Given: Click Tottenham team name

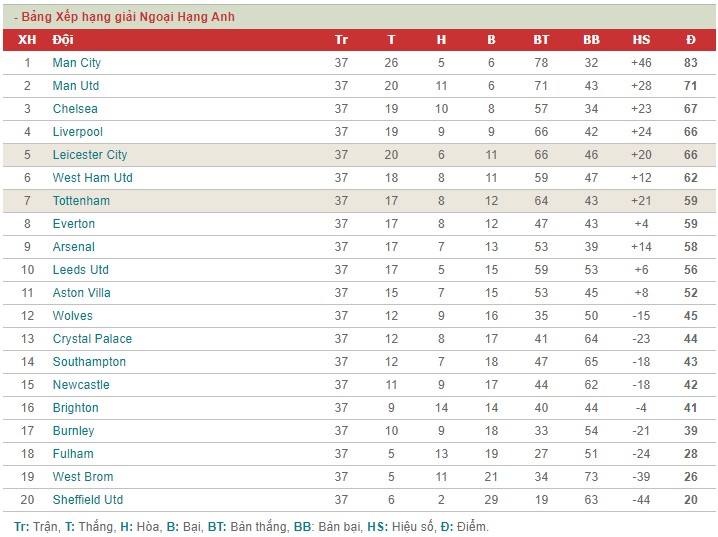Looking at the screenshot, I should pyautogui.click(x=81, y=201).
